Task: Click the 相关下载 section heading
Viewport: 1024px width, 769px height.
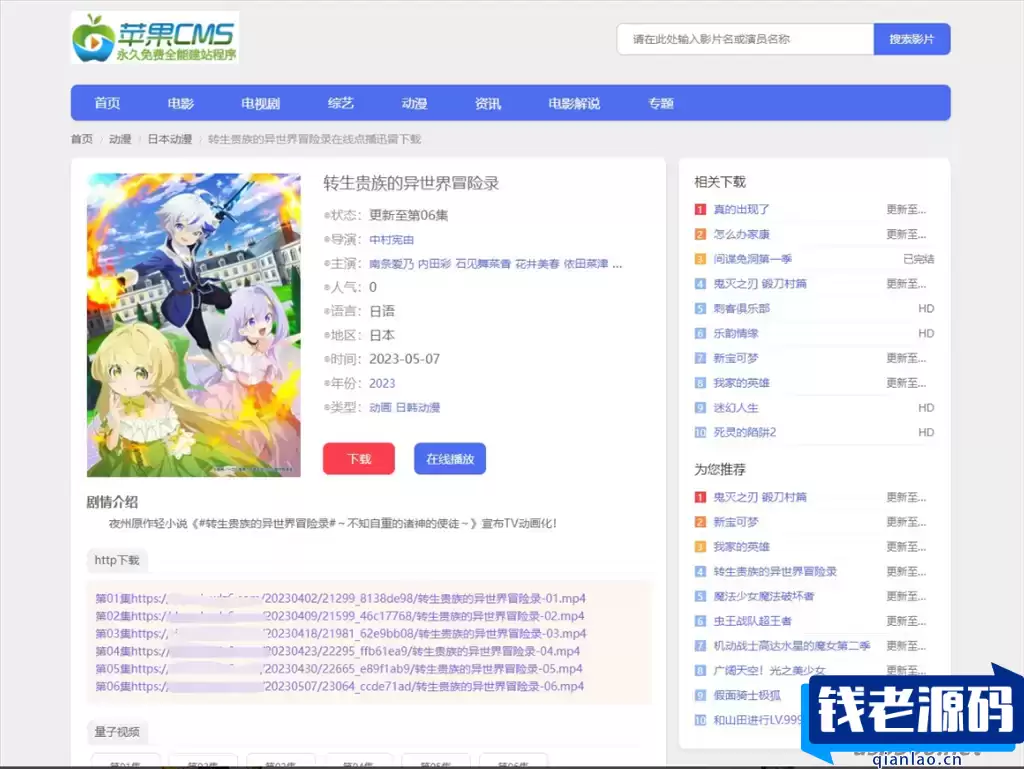Action: point(720,181)
